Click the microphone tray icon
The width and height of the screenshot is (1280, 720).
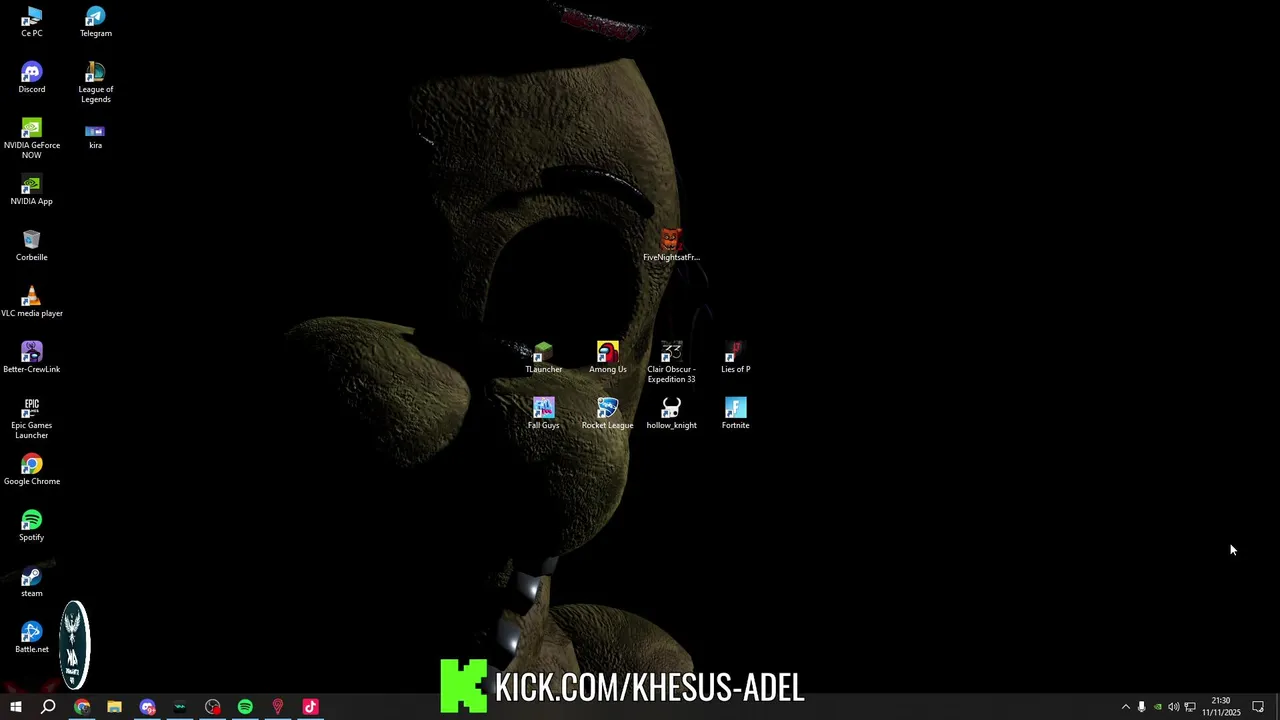click(x=1141, y=707)
